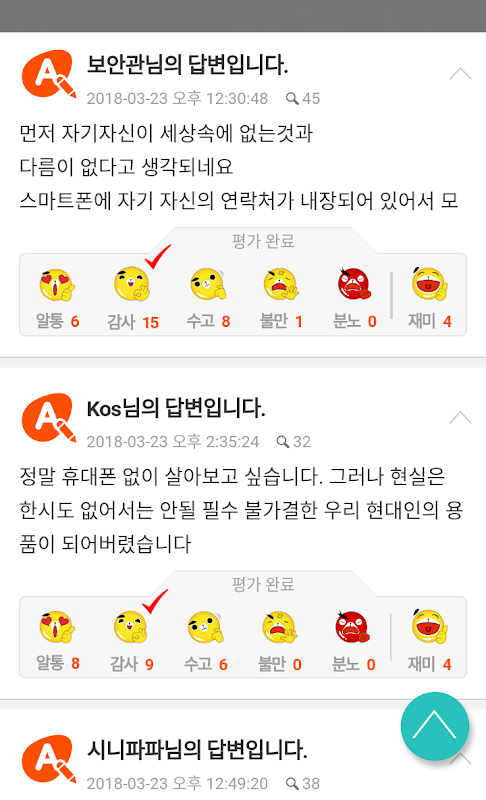Collapse 시니파파's answer with chevron arrow

462,759
